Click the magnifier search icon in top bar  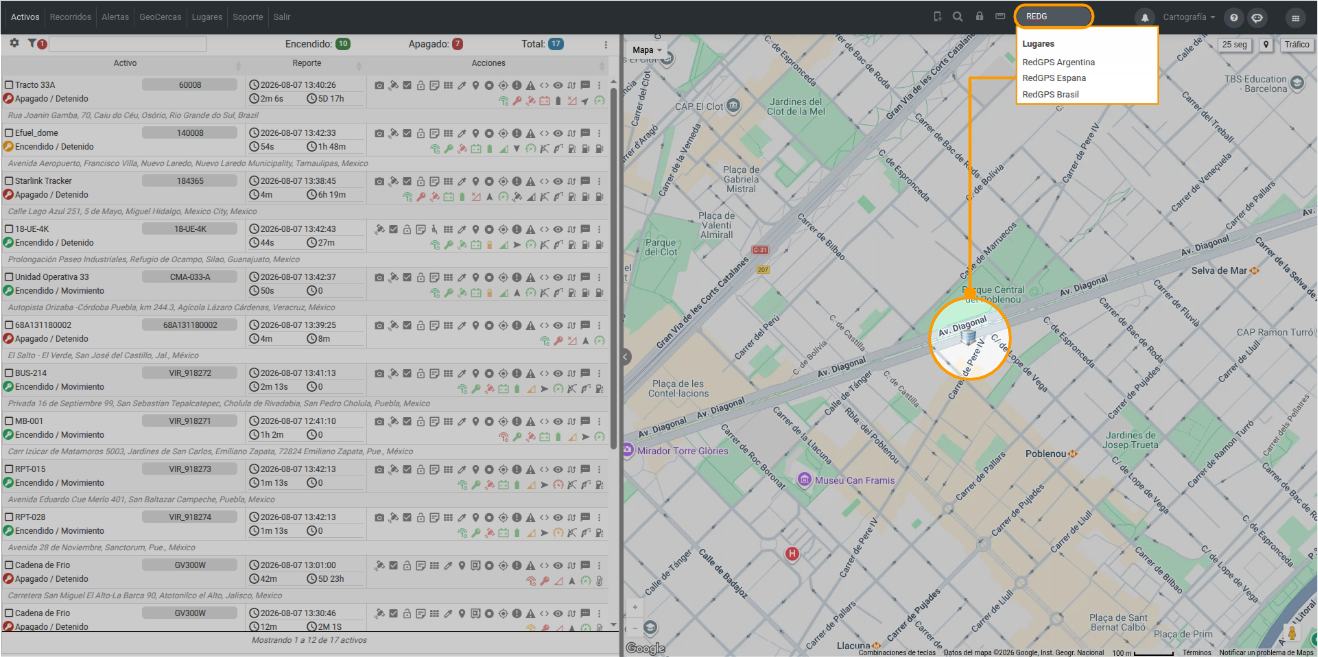point(958,17)
